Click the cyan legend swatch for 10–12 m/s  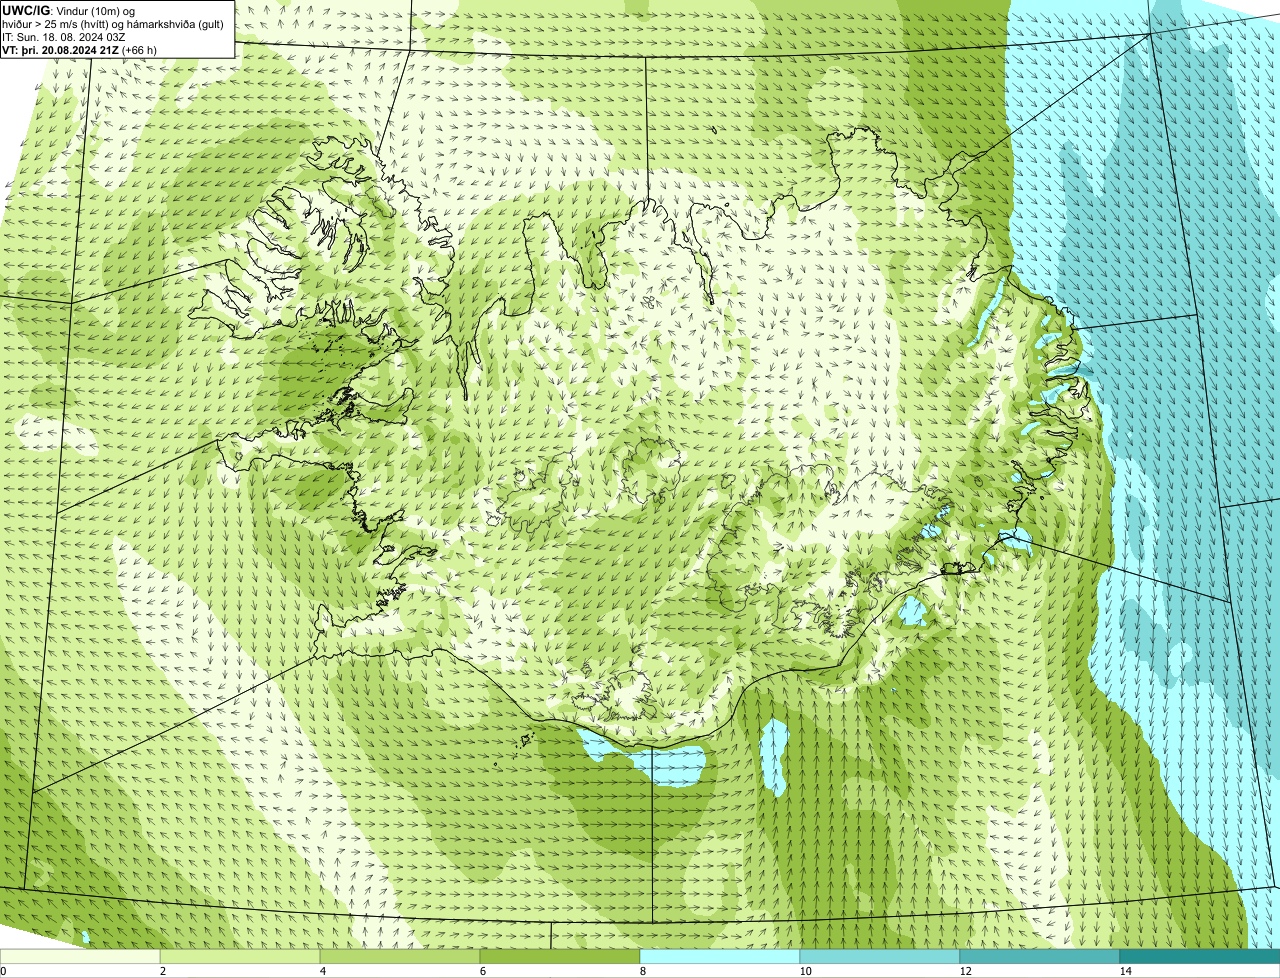pos(880,957)
